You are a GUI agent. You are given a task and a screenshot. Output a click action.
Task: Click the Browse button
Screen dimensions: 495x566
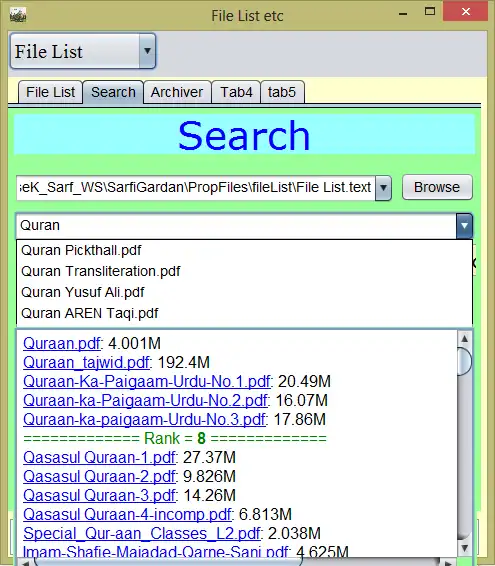(x=437, y=187)
